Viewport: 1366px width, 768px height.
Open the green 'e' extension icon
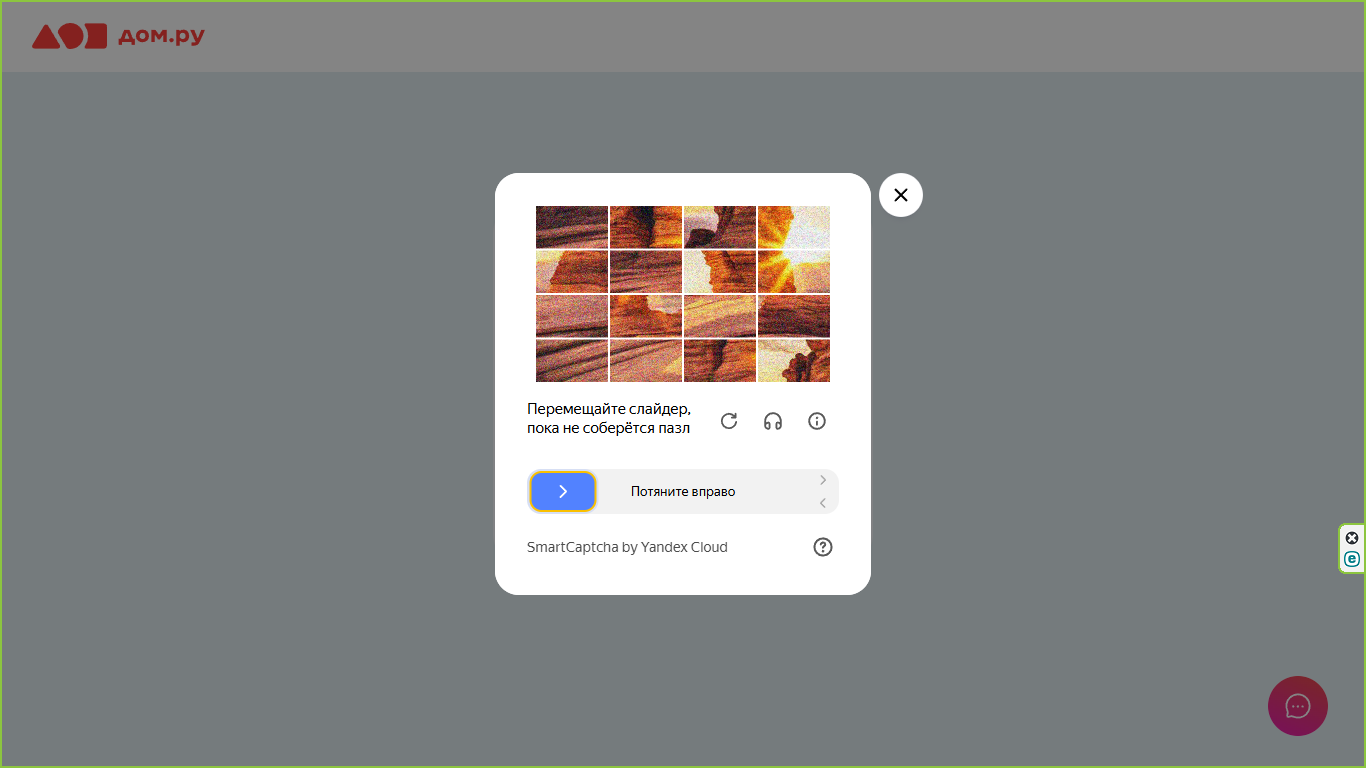[x=1352, y=559]
